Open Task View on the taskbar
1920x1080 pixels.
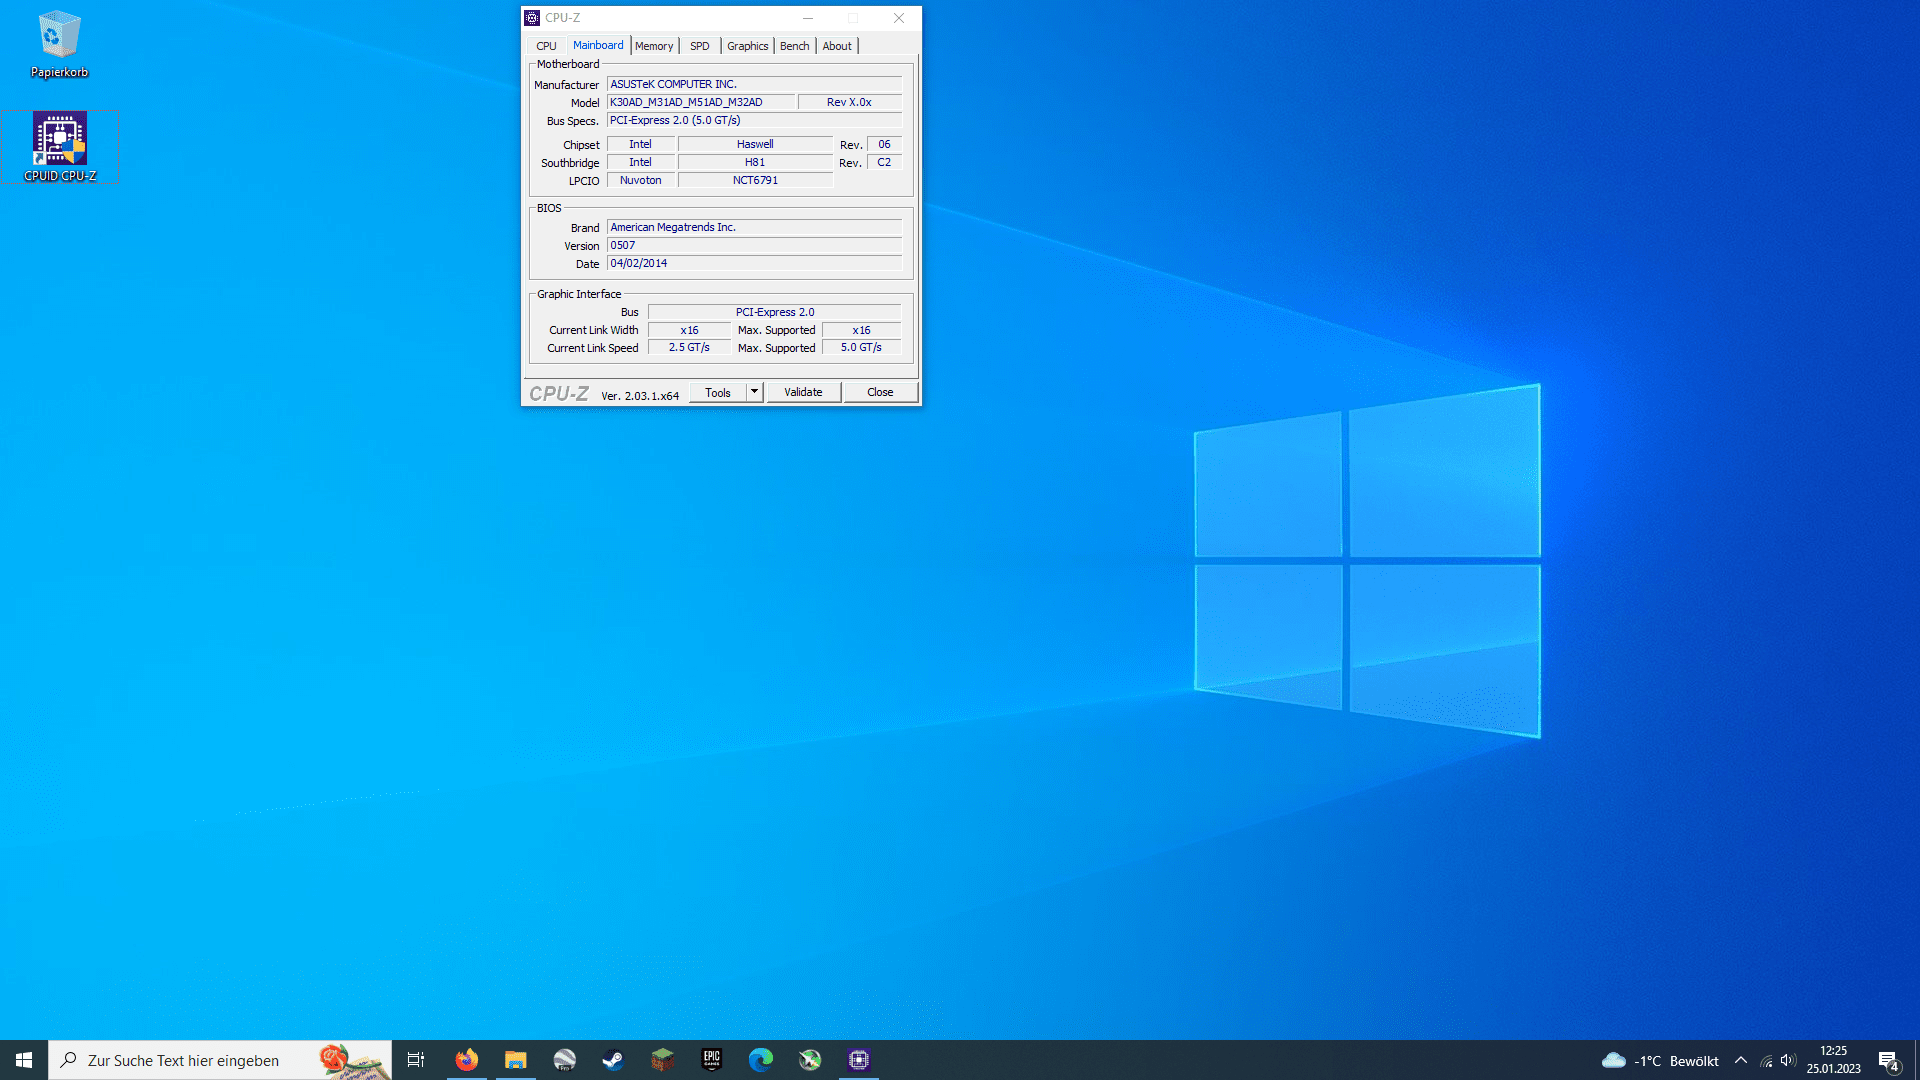click(x=416, y=1060)
